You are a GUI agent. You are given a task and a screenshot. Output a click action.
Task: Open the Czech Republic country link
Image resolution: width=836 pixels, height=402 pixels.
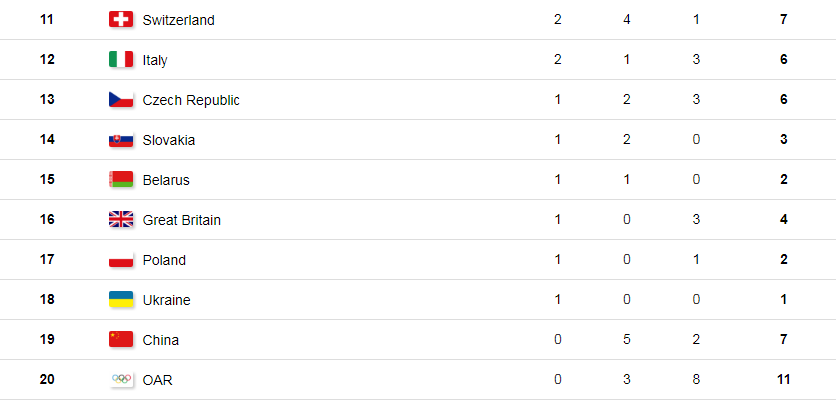pos(191,100)
